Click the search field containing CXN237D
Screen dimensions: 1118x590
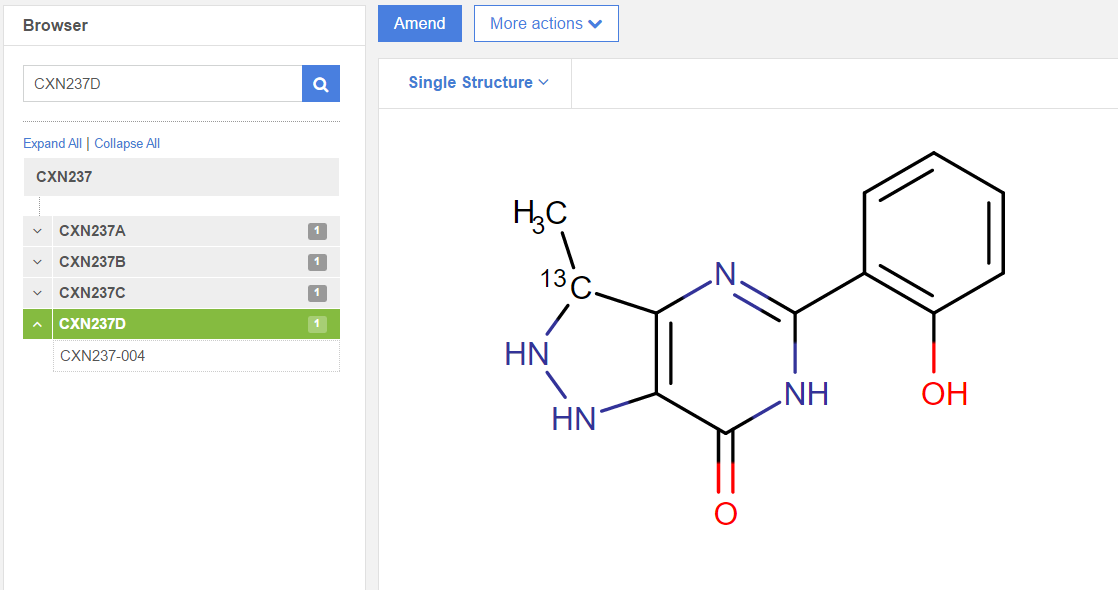point(162,84)
